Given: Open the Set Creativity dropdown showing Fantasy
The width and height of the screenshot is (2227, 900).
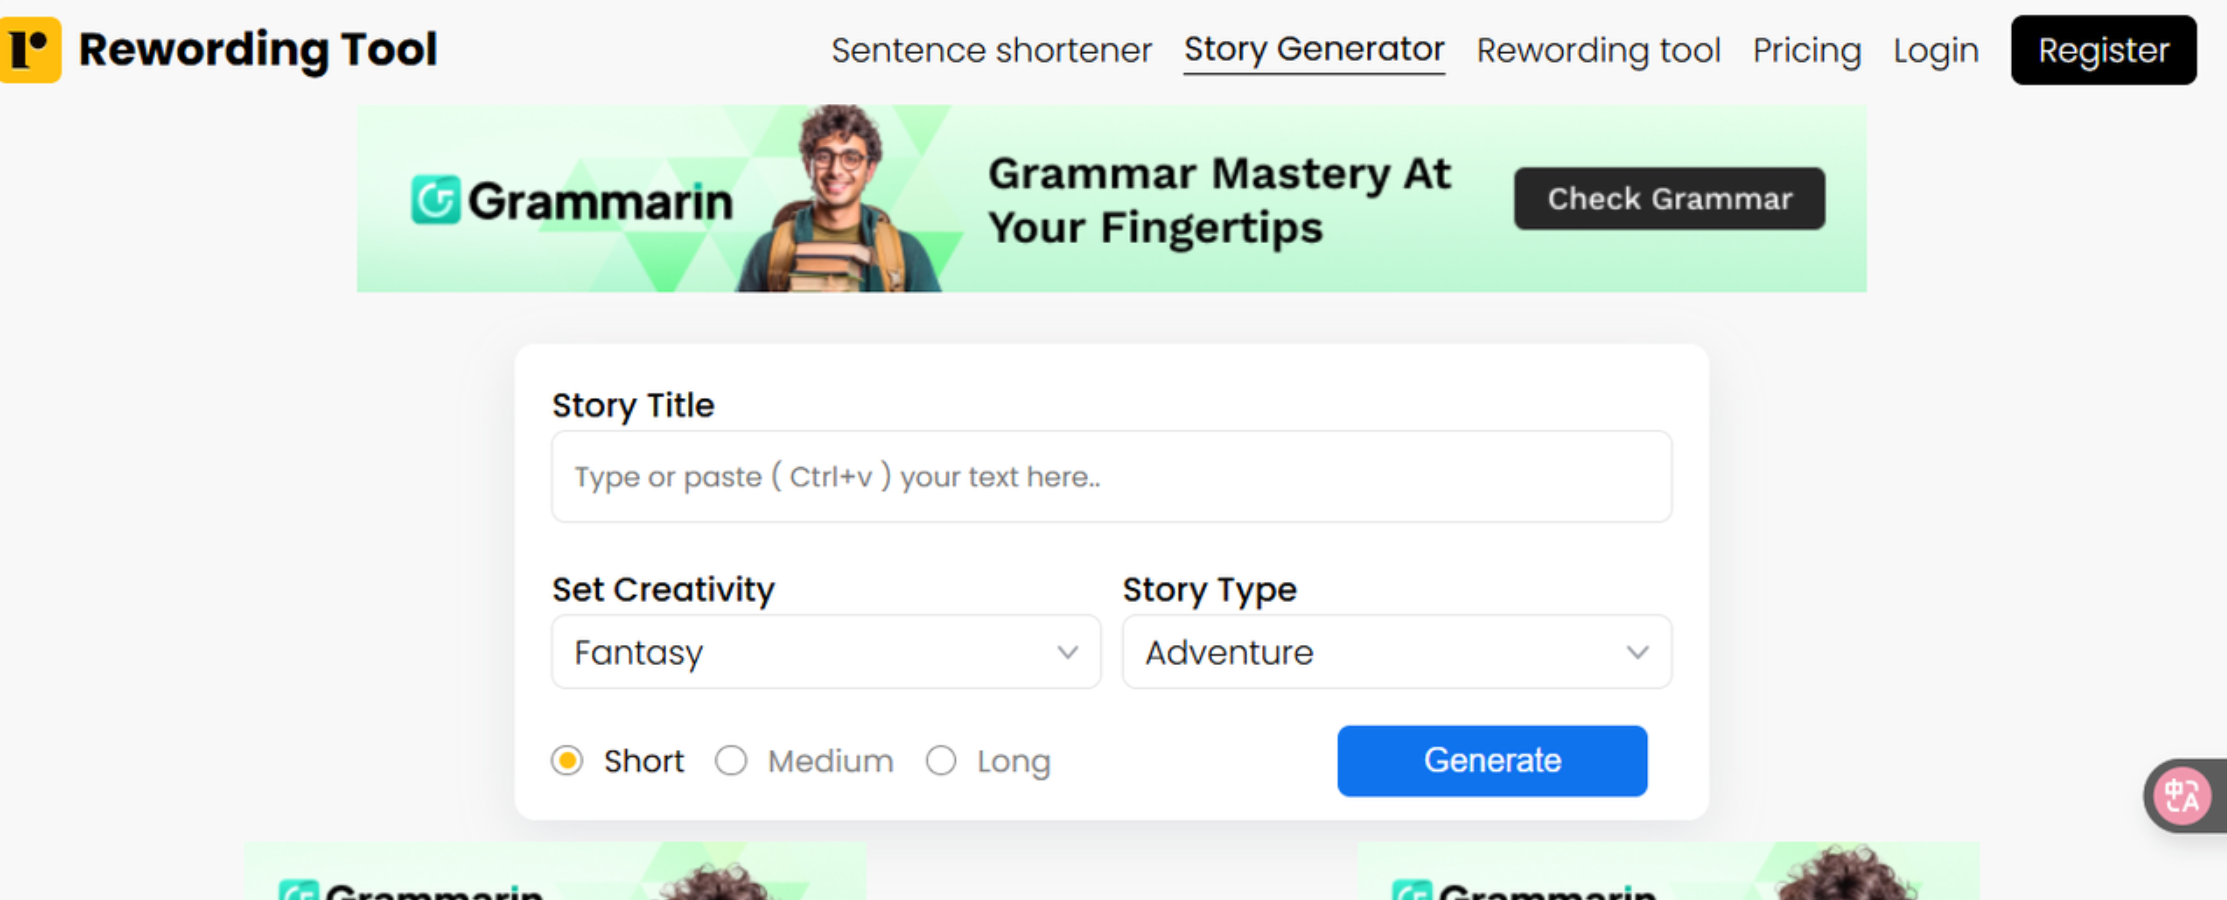Looking at the screenshot, I should pos(826,652).
